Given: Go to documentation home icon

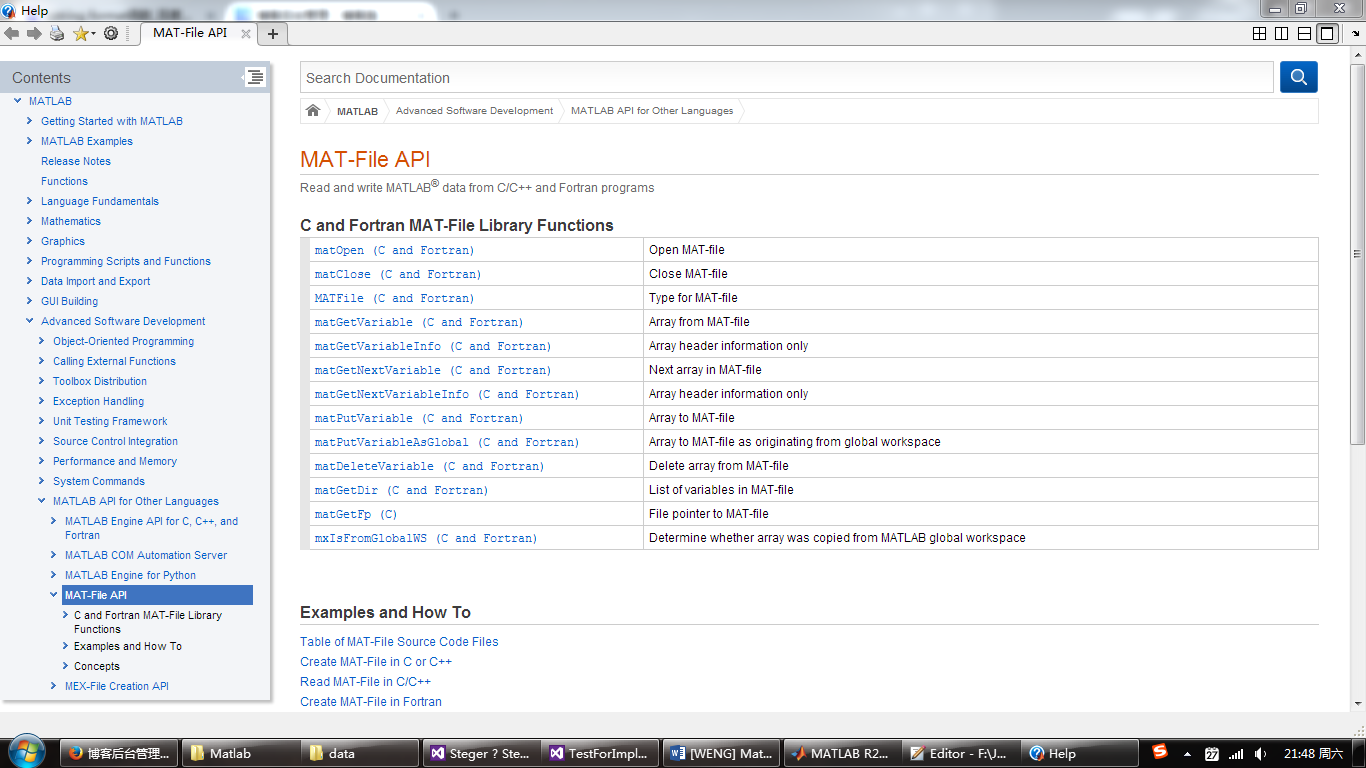Looking at the screenshot, I should tap(313, 111).
